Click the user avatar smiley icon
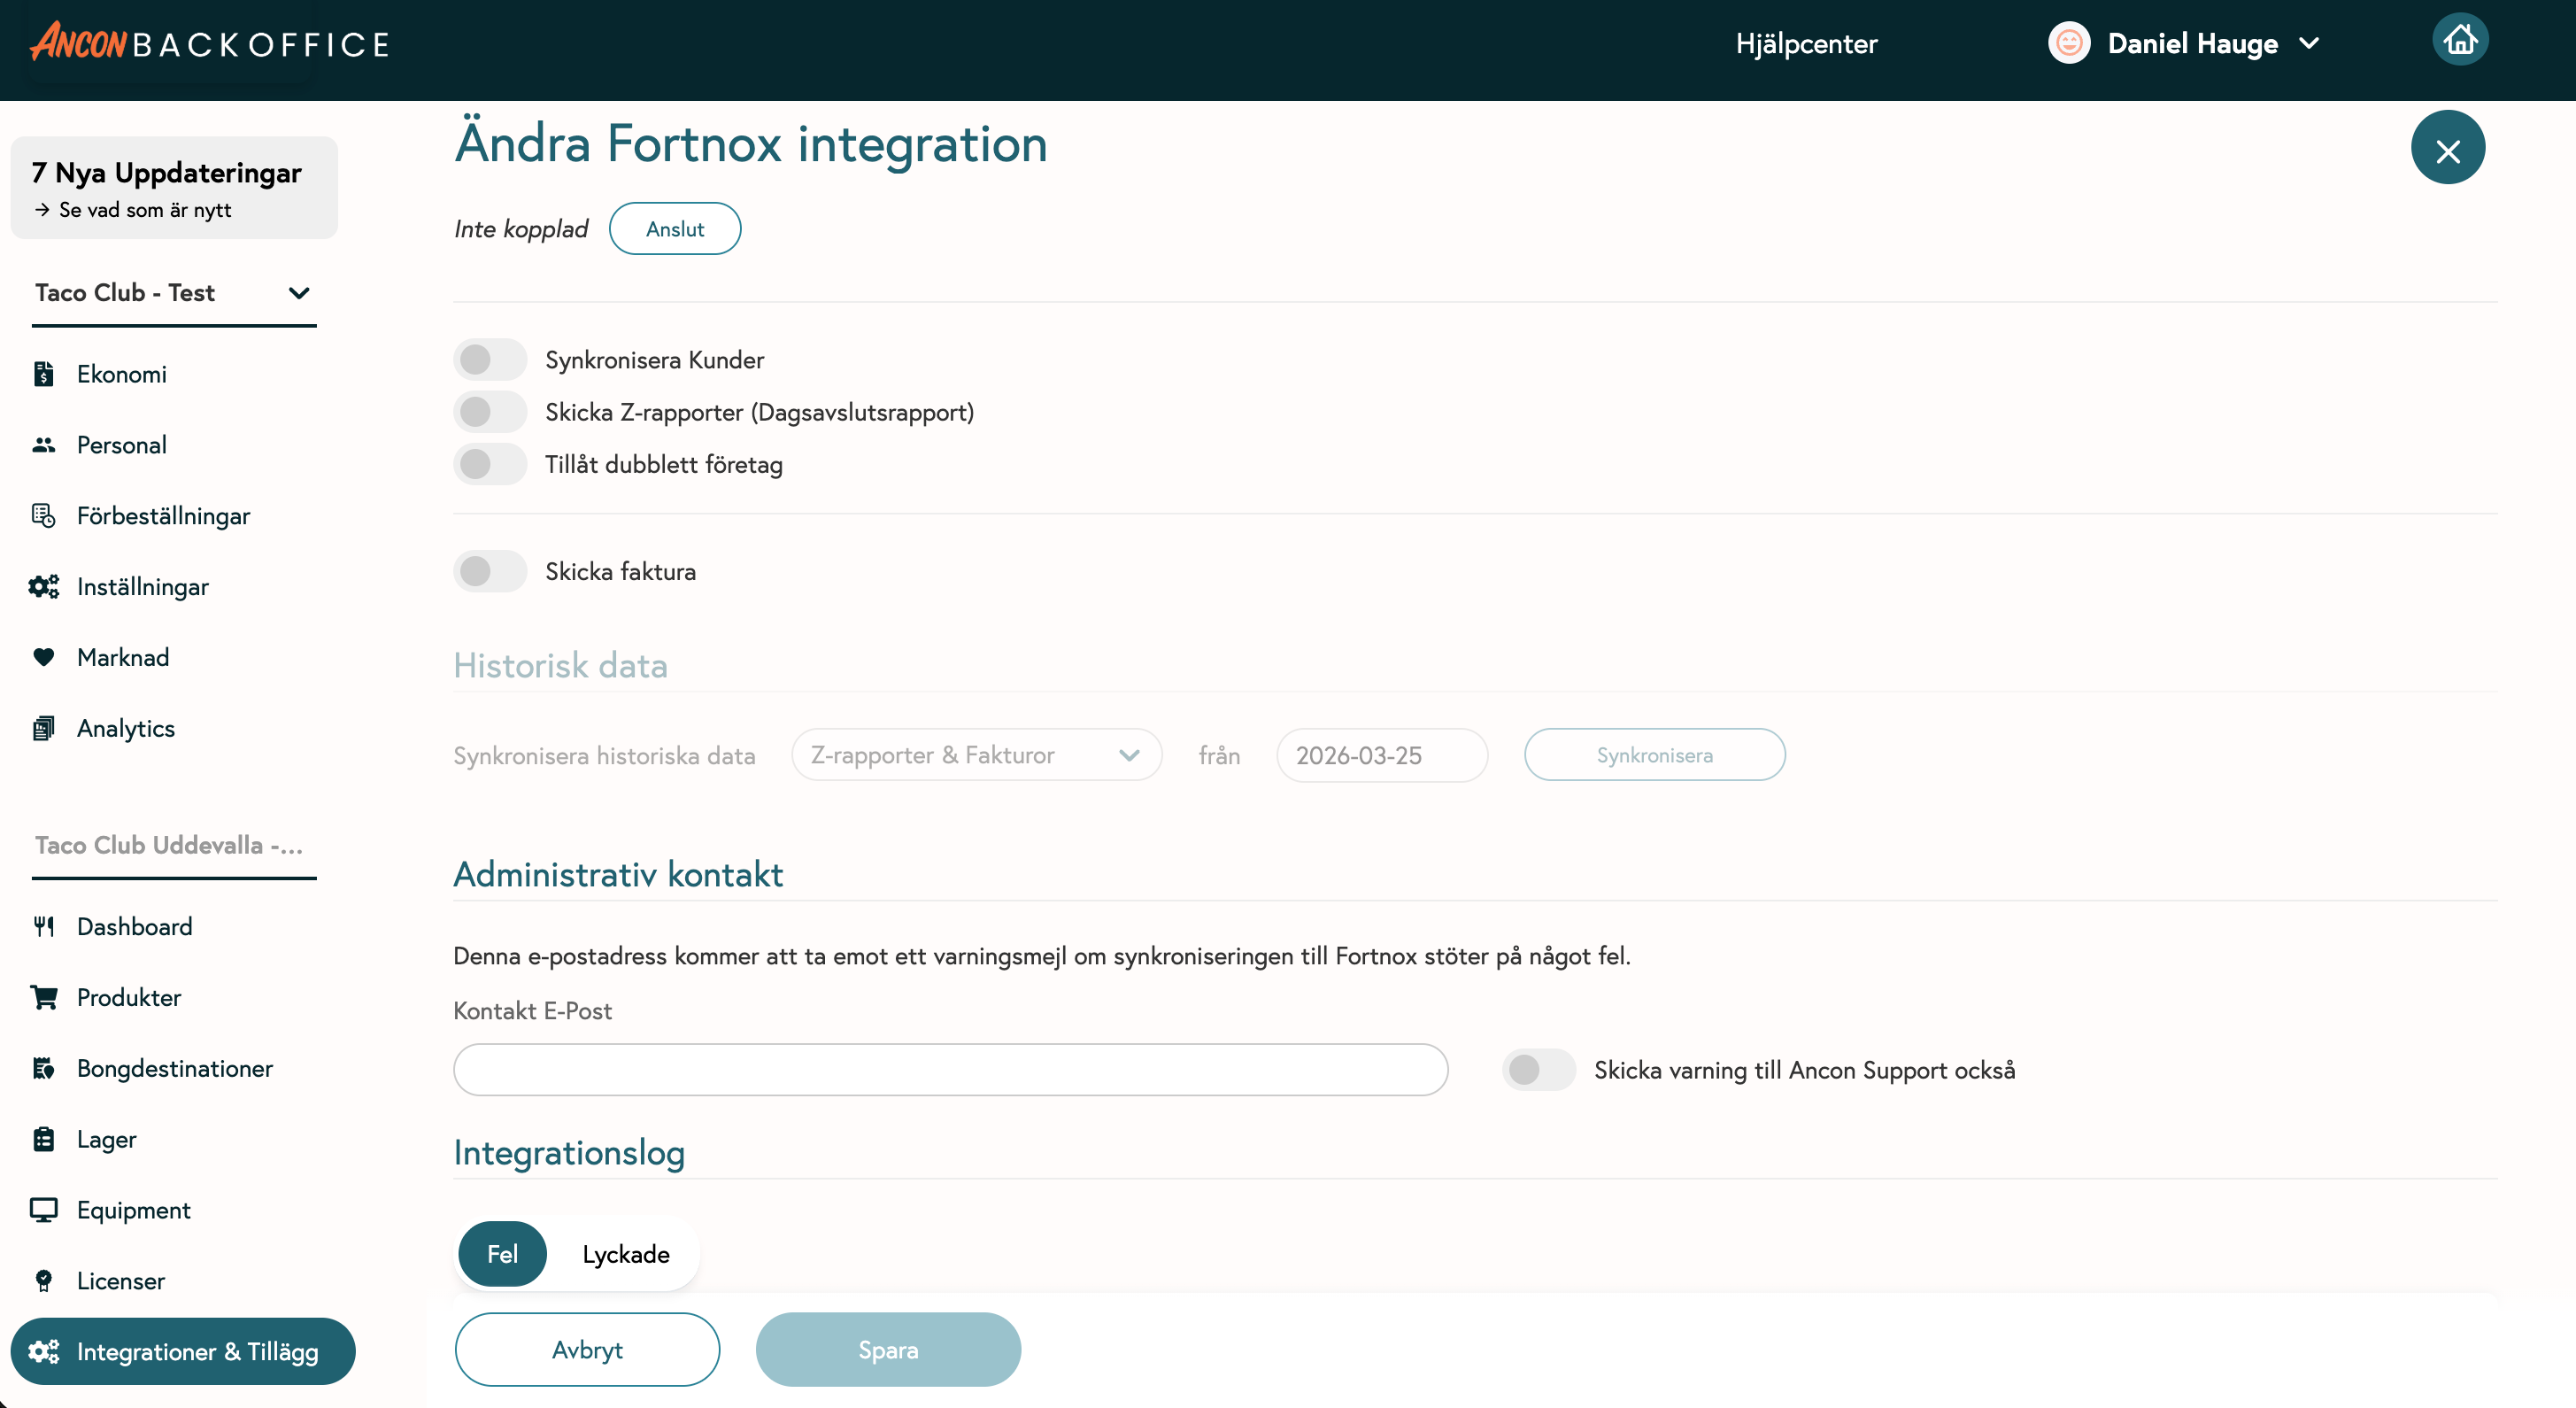The height and width of the screenshot is (1408, 2576). pyautogui.click(x=2069, y=43)
